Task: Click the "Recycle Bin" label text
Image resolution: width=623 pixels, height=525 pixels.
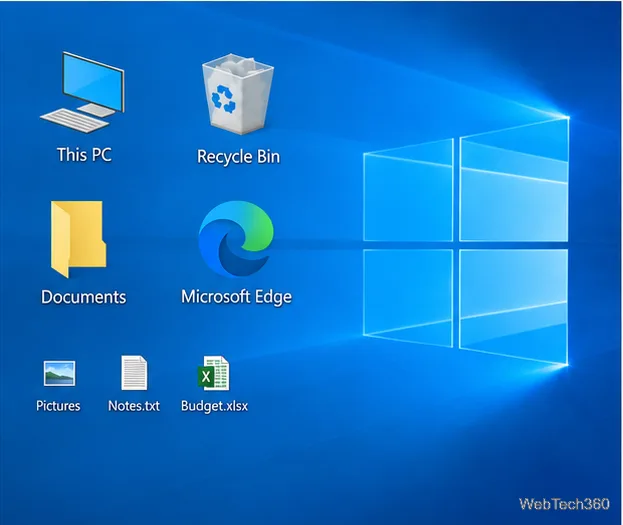Action: (x=238, y=157)
